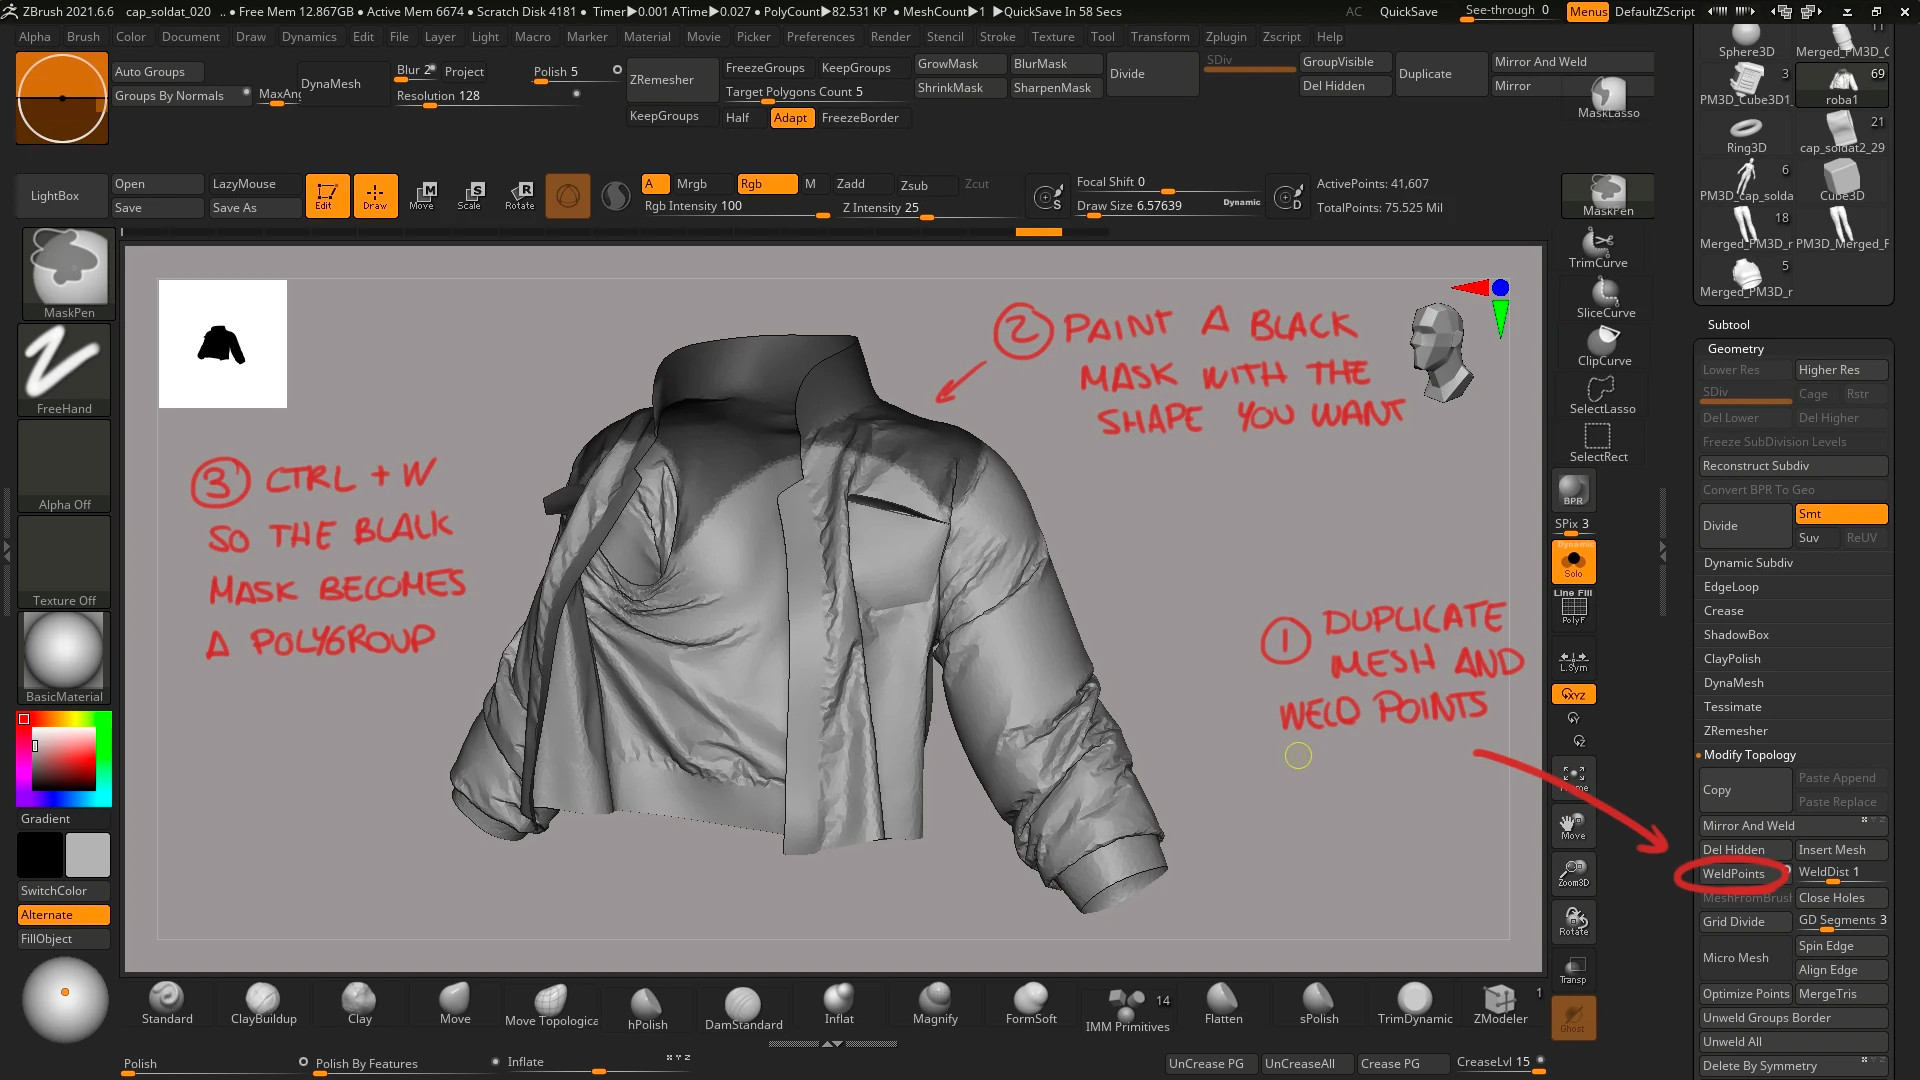The width and height of the screenshot is (1920, 1080).
Task: Open the Stroke menu
Action: (x=997, y=37)
